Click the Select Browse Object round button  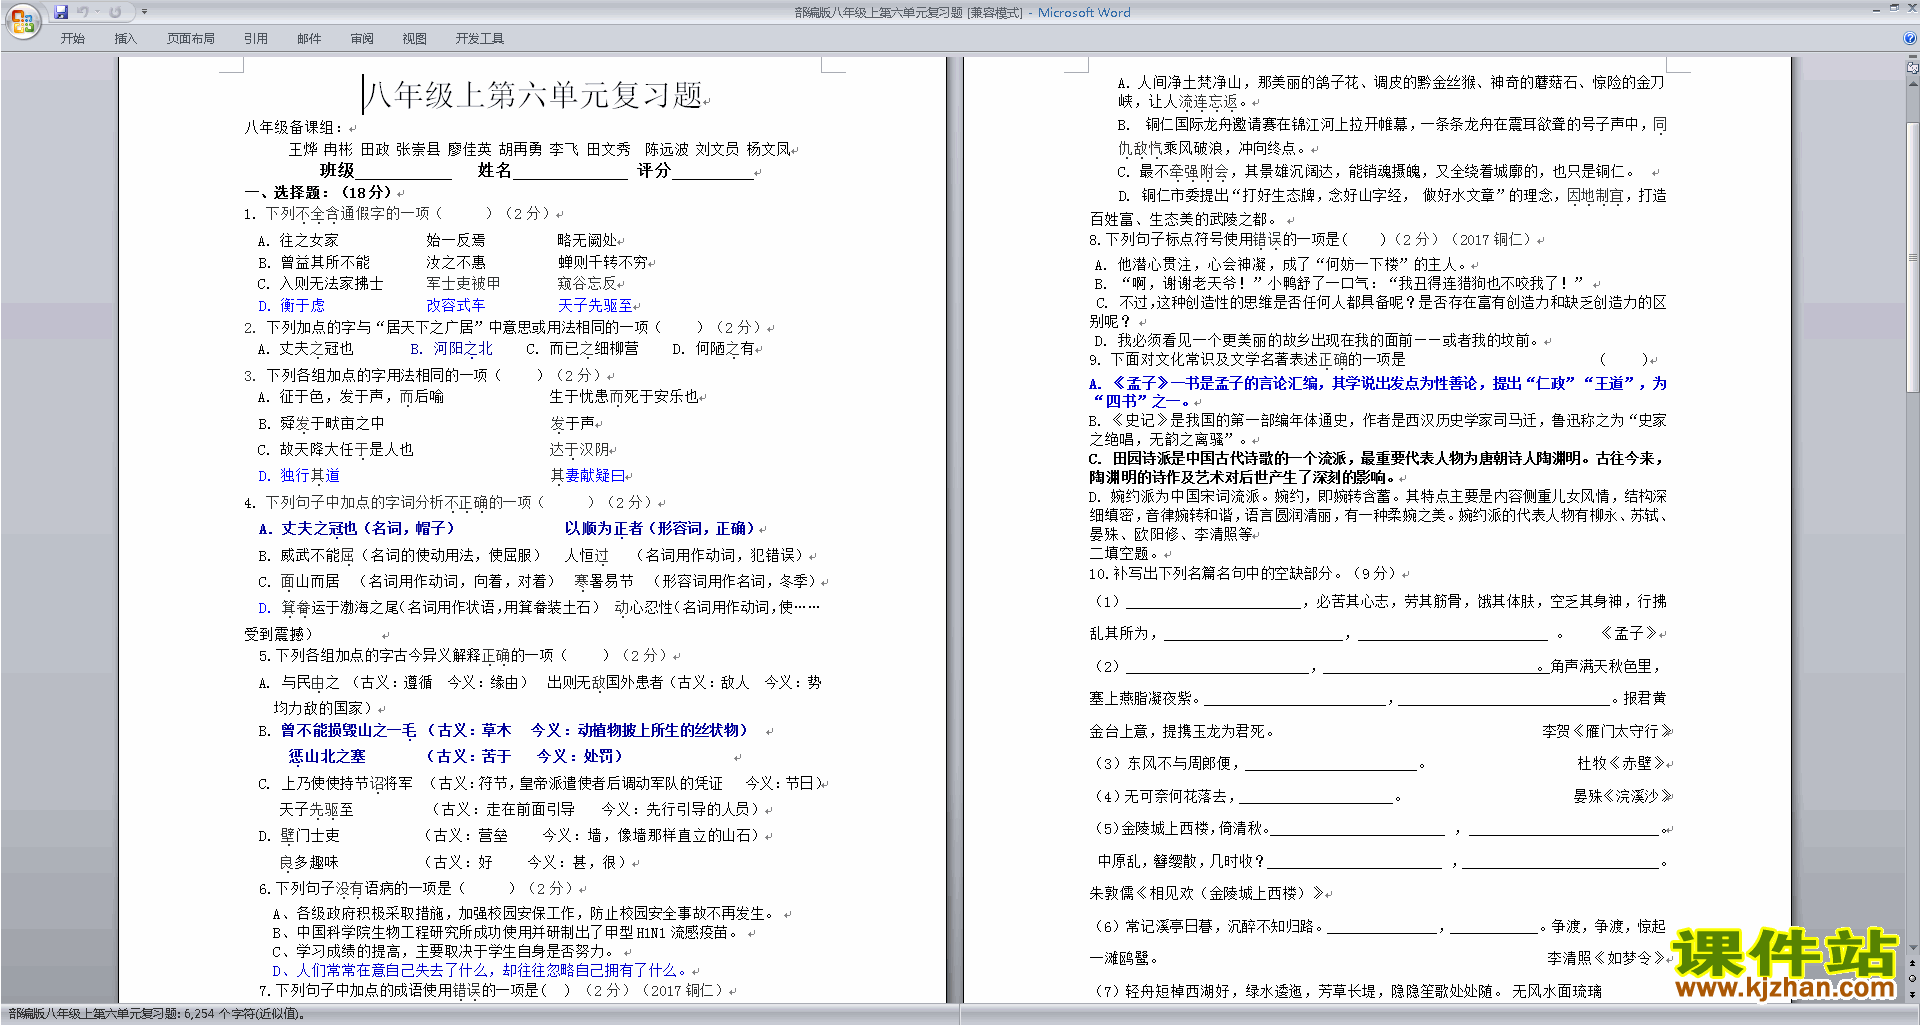(1913, 978)
